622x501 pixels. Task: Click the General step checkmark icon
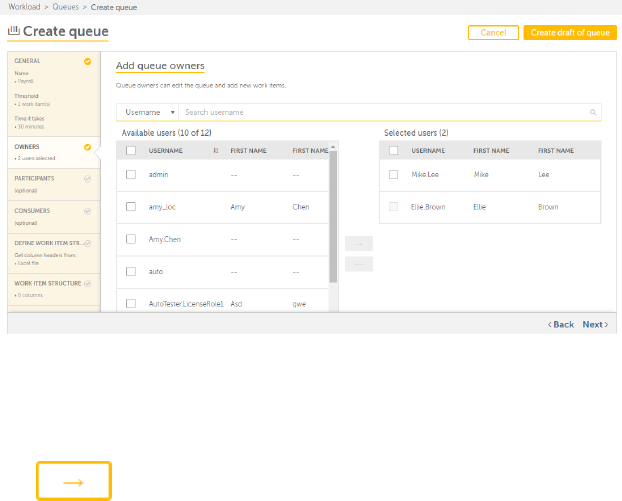tap(88, 62)
